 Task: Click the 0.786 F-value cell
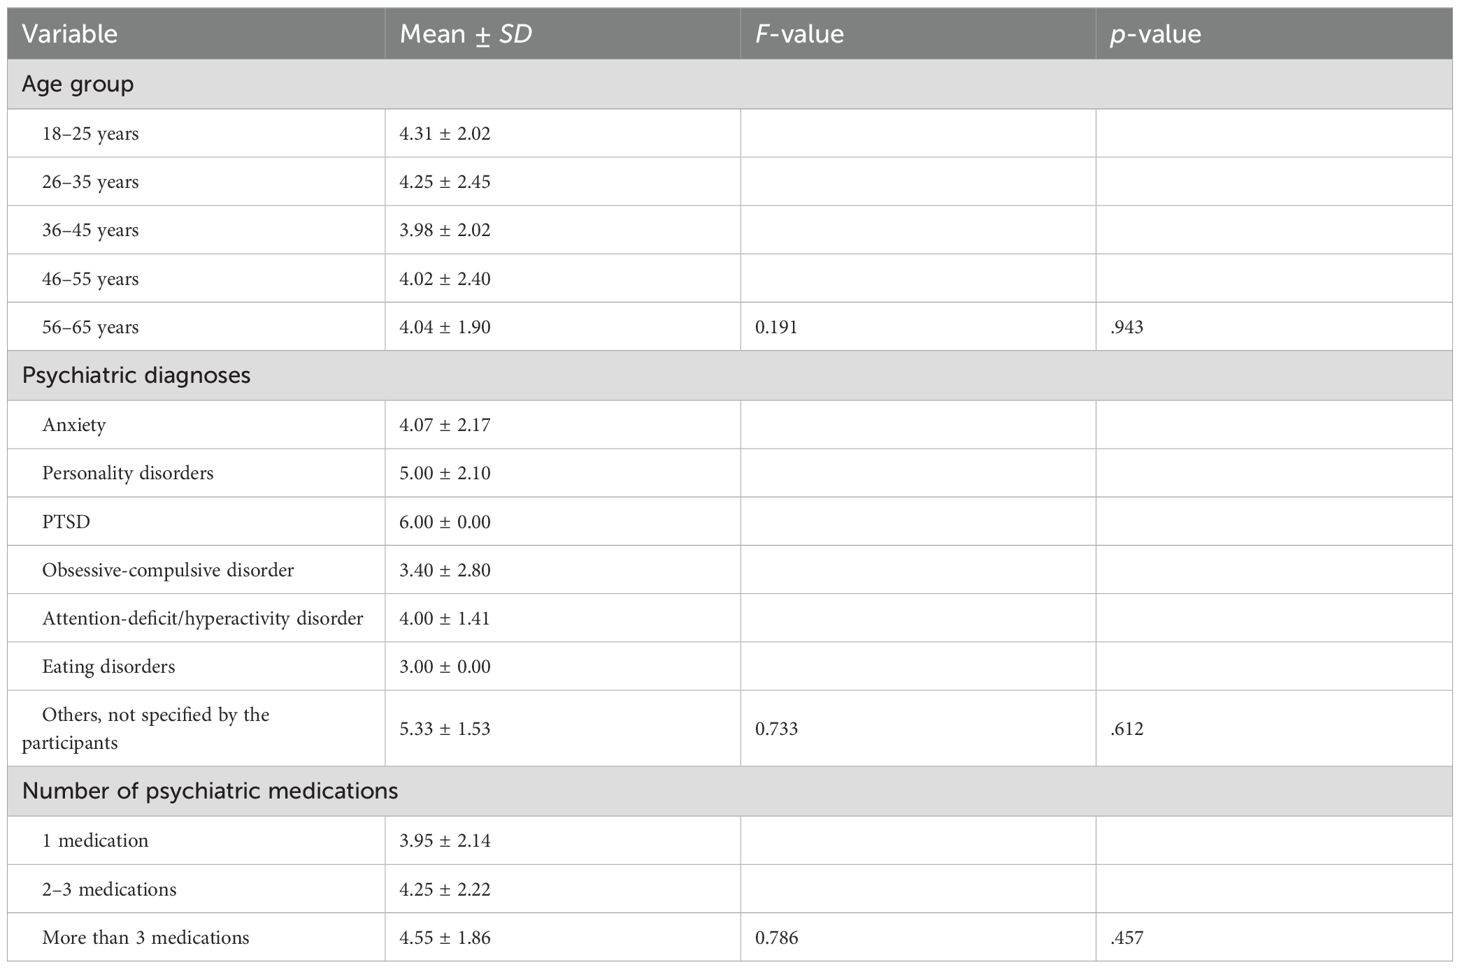[776, 938]
